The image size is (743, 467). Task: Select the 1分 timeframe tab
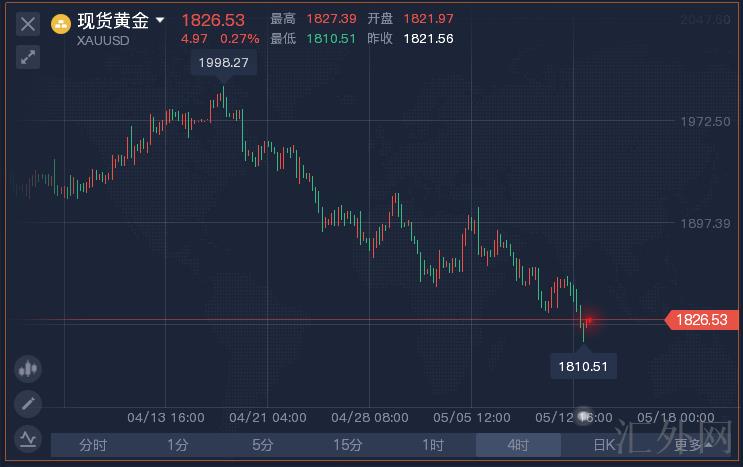[178, 445]
